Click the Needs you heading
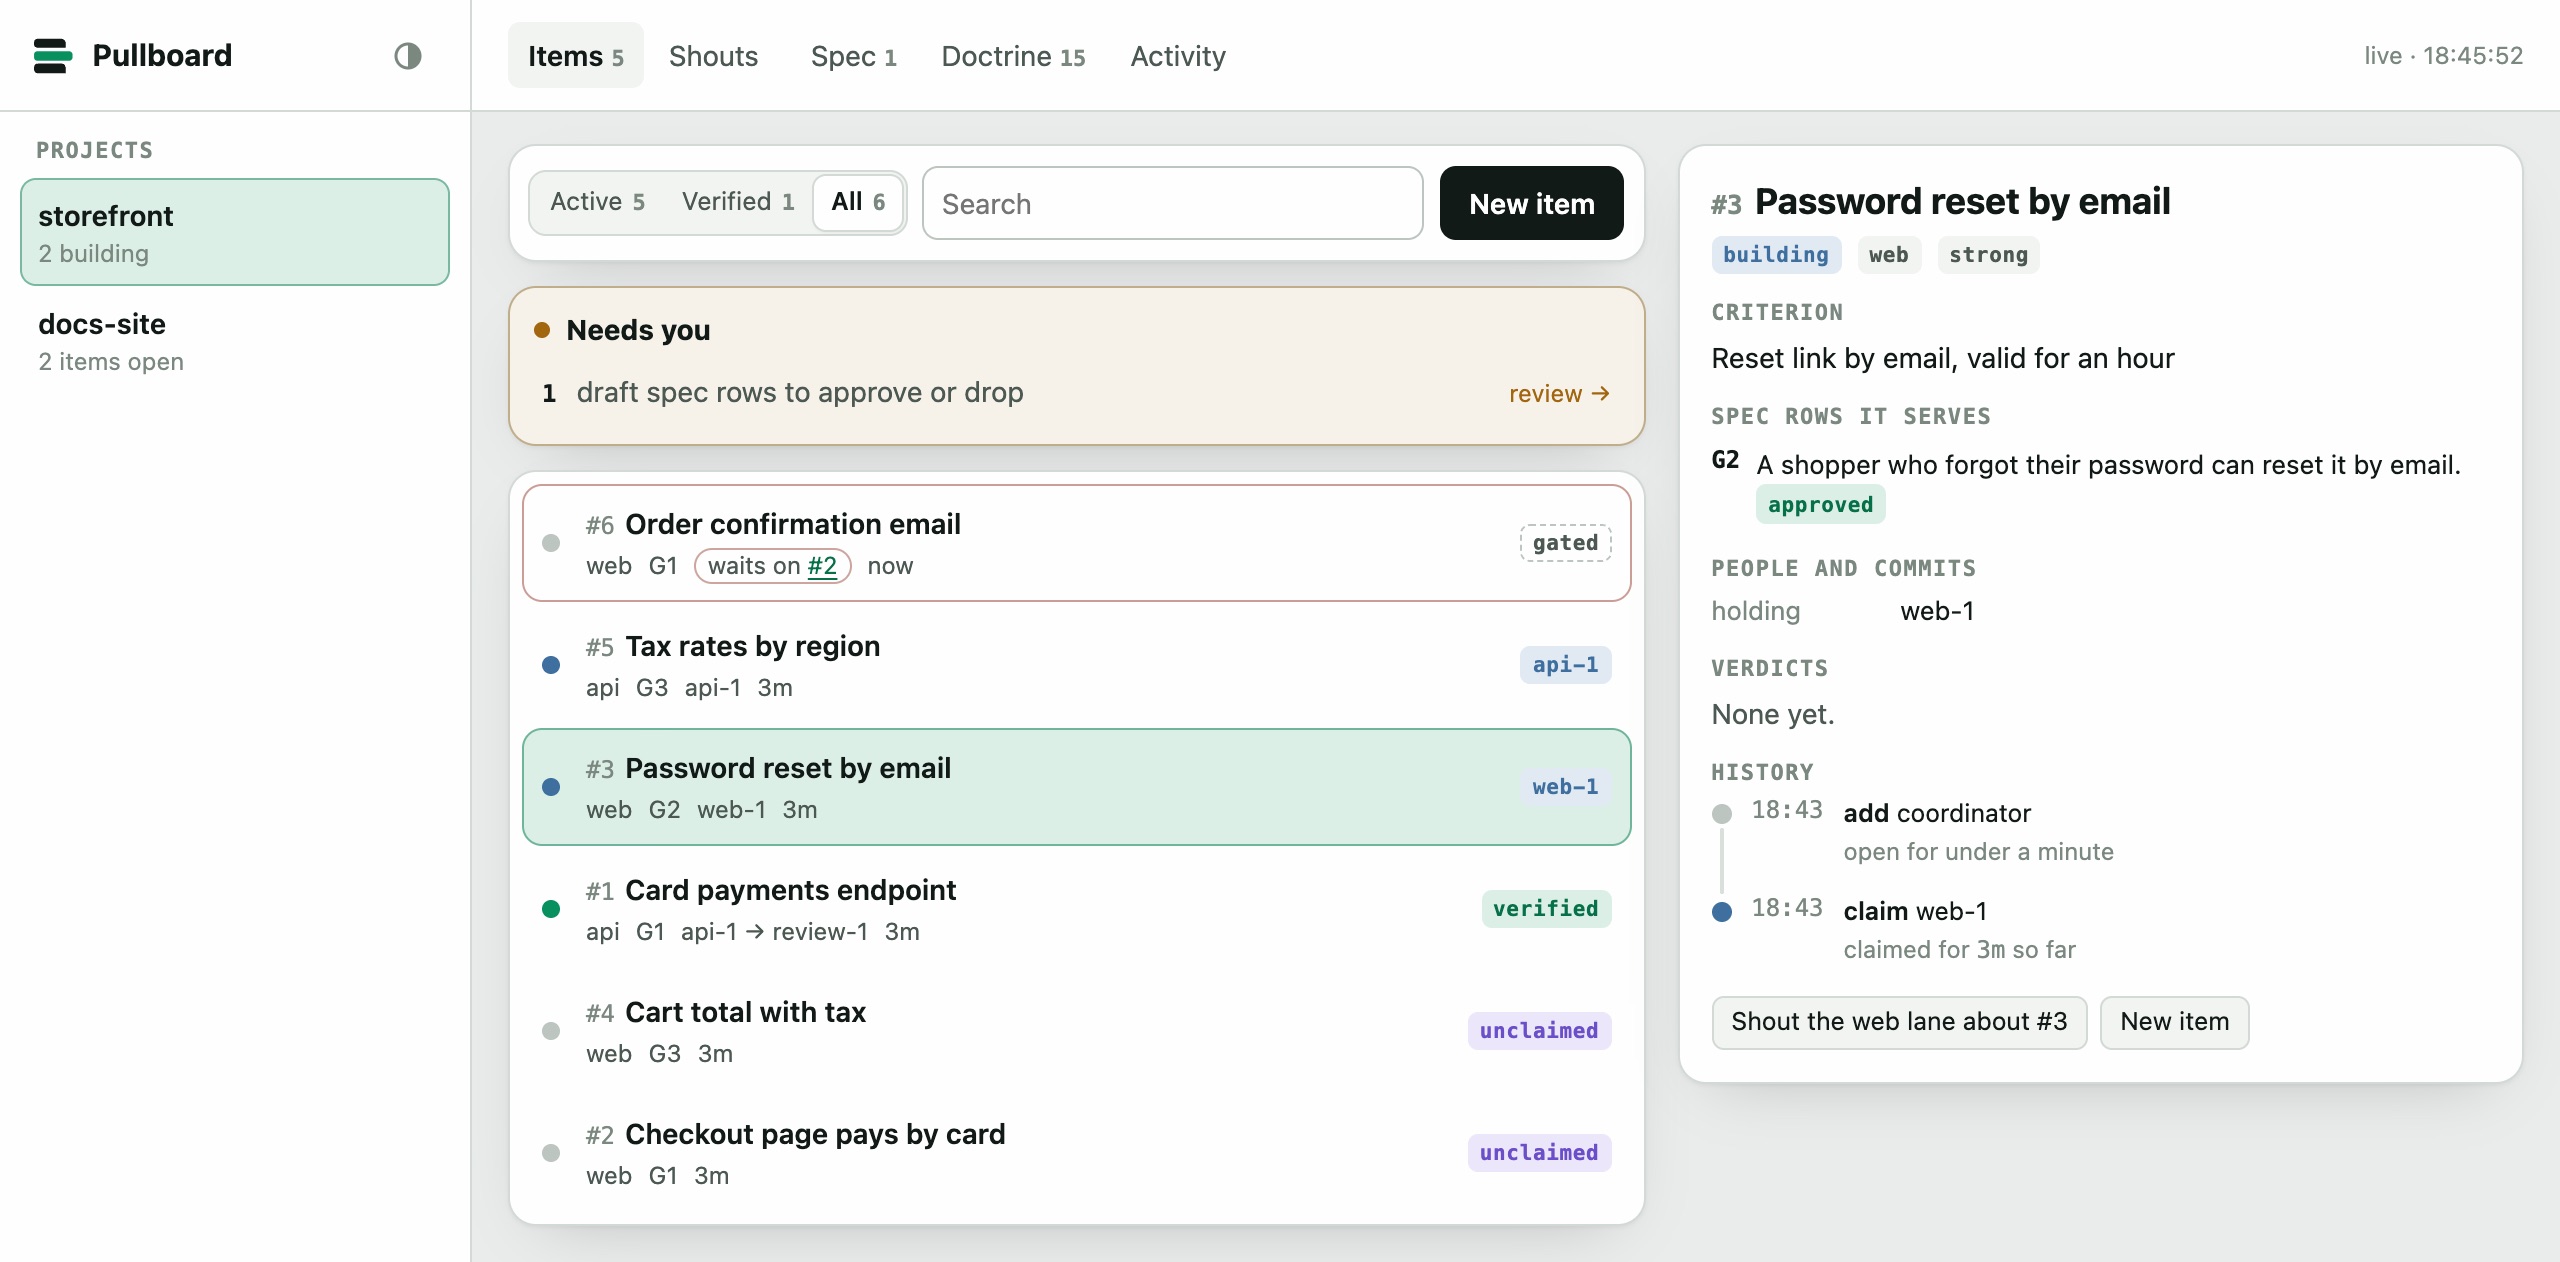 point(638,330)
